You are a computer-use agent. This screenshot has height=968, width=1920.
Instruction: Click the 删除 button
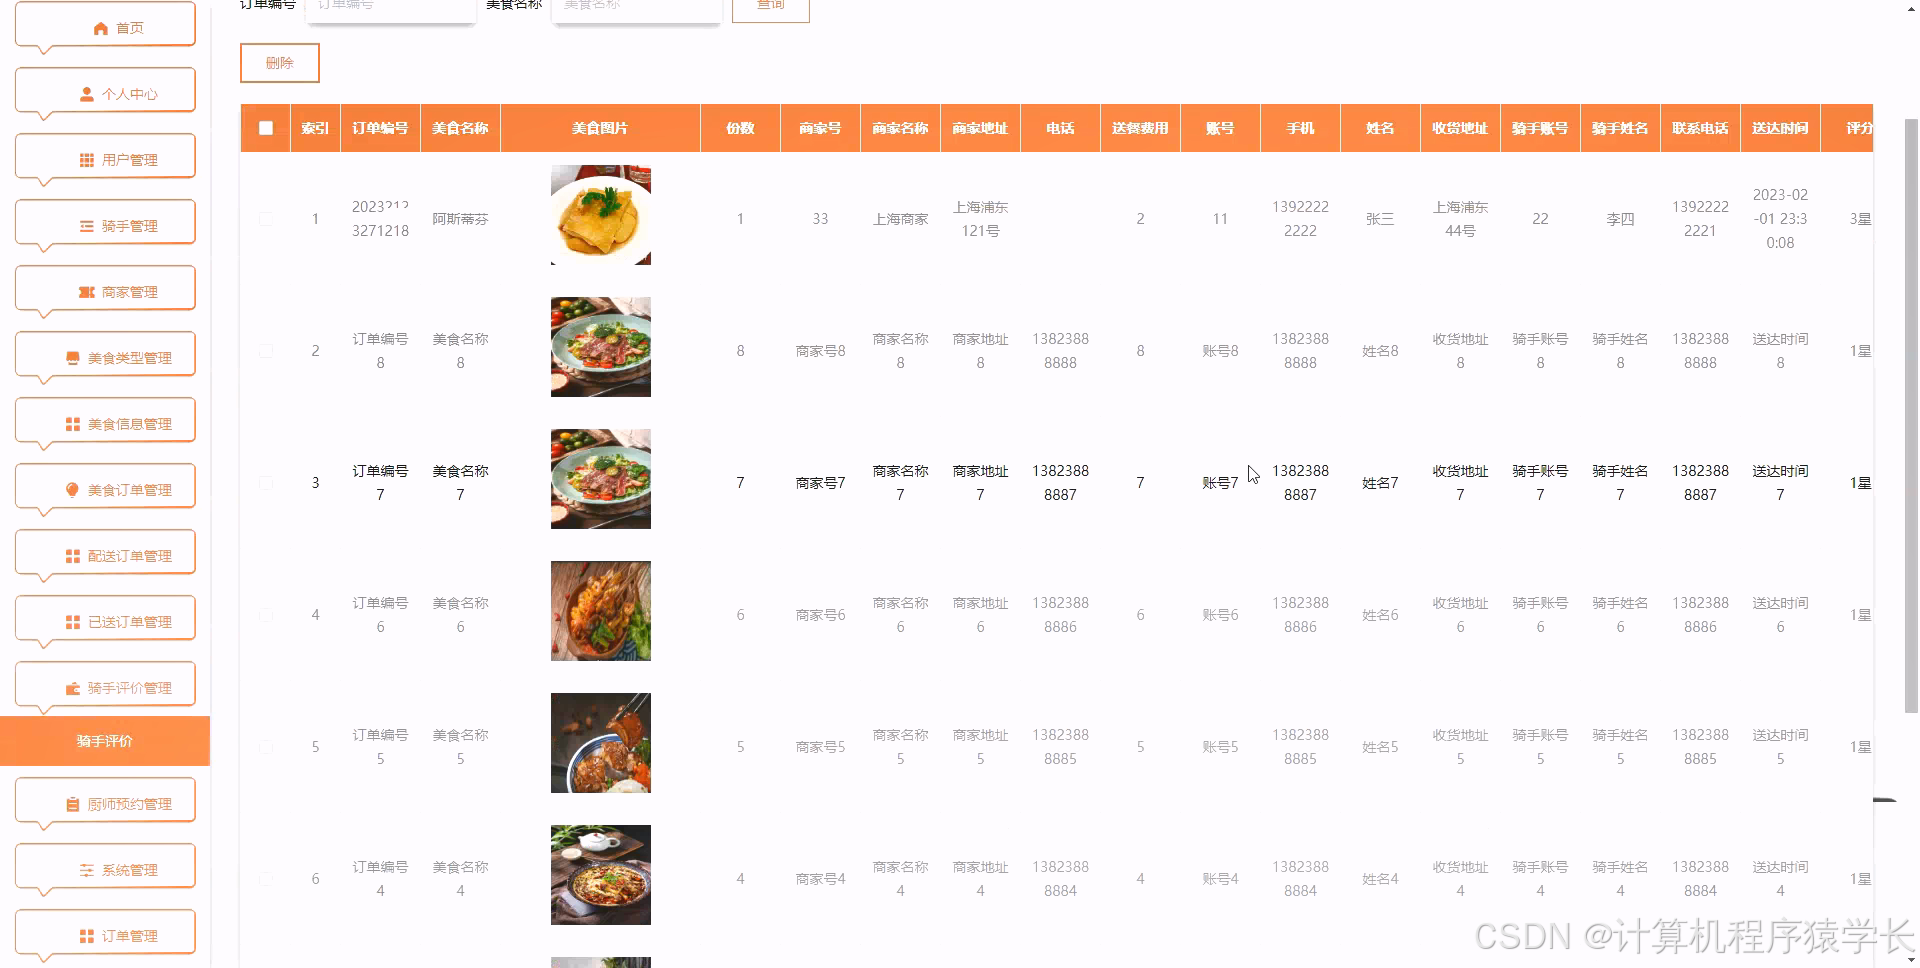coord(280,63)
